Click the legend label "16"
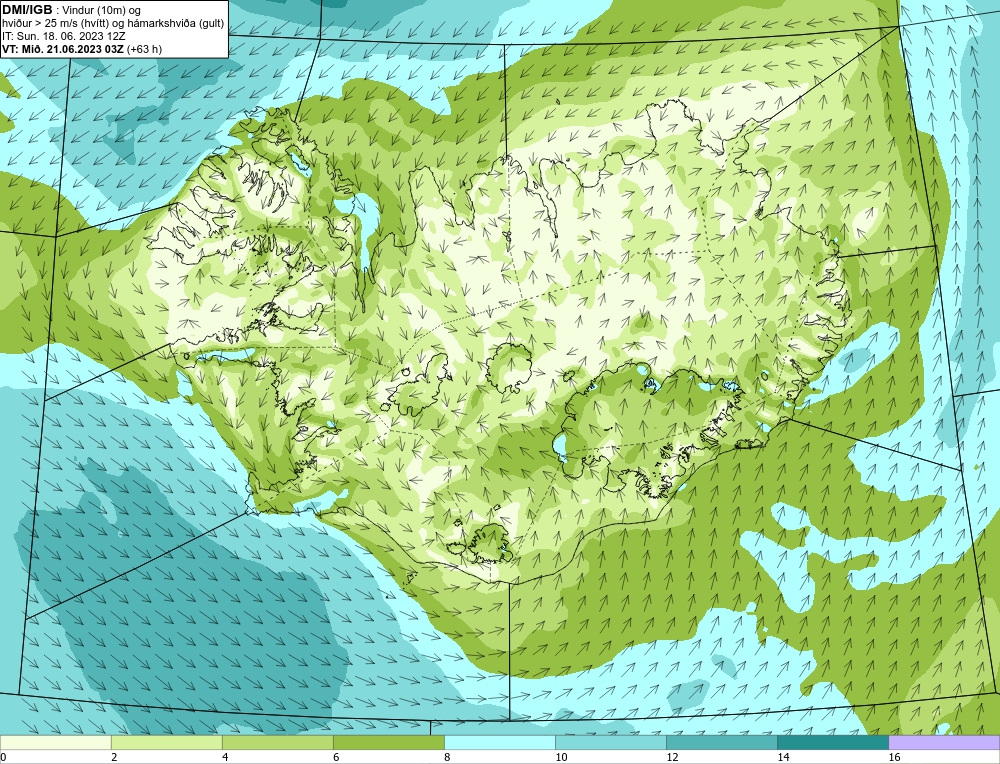This screenshot has width=1000, height=764. click(x=894, y=757)
